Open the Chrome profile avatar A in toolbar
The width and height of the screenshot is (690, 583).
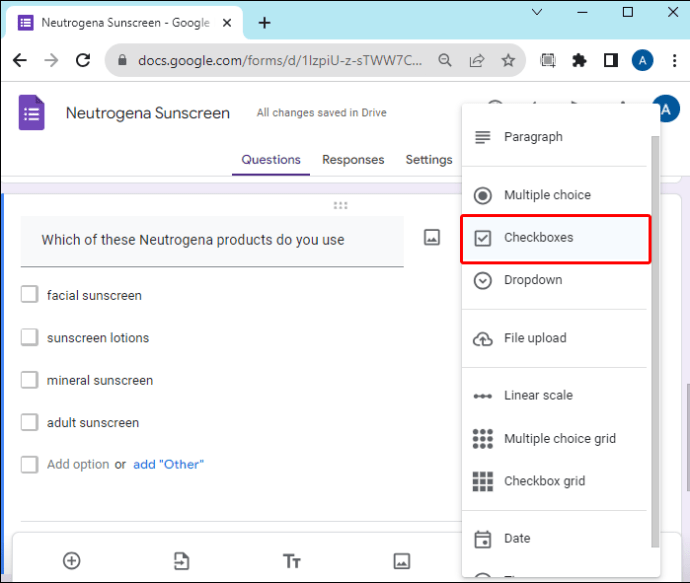[642, 60]
